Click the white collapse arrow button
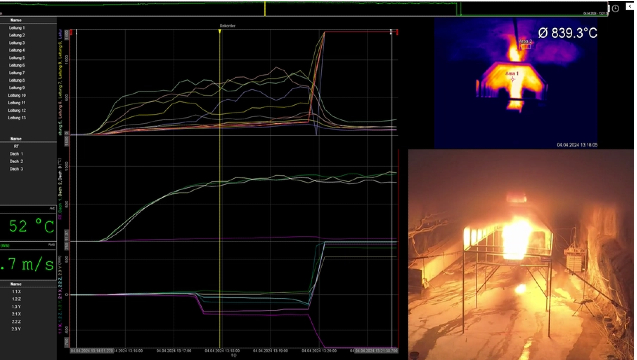Viewport: 637px width, 360px height. [x=630, y=7]
